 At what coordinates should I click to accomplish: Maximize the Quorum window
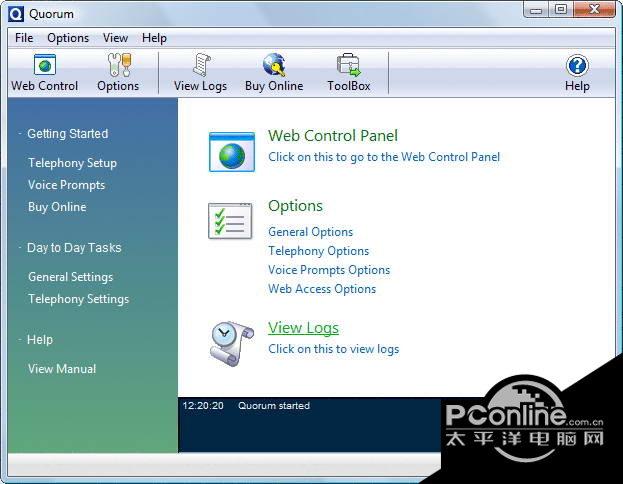click(x=561, y=10)
